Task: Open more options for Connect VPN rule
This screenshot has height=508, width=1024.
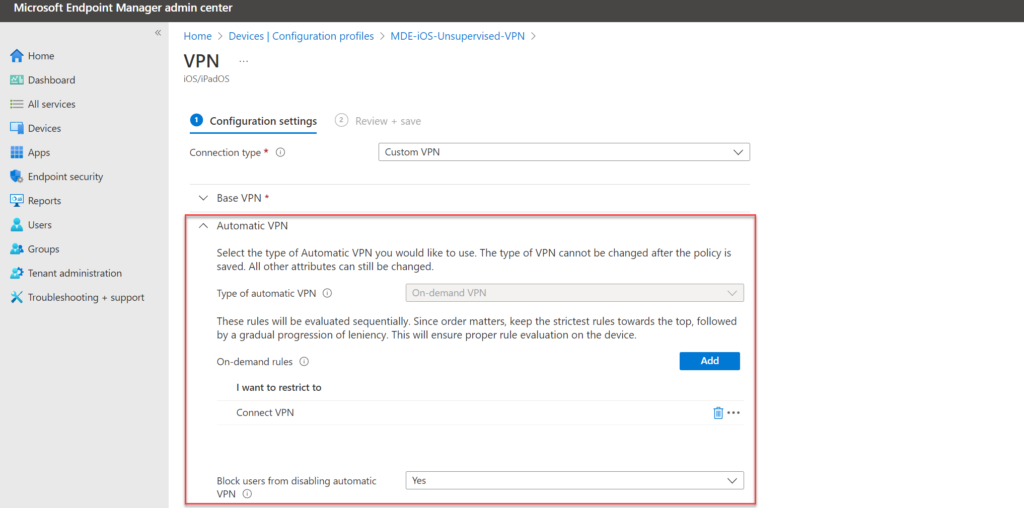Action: (733, 413)
